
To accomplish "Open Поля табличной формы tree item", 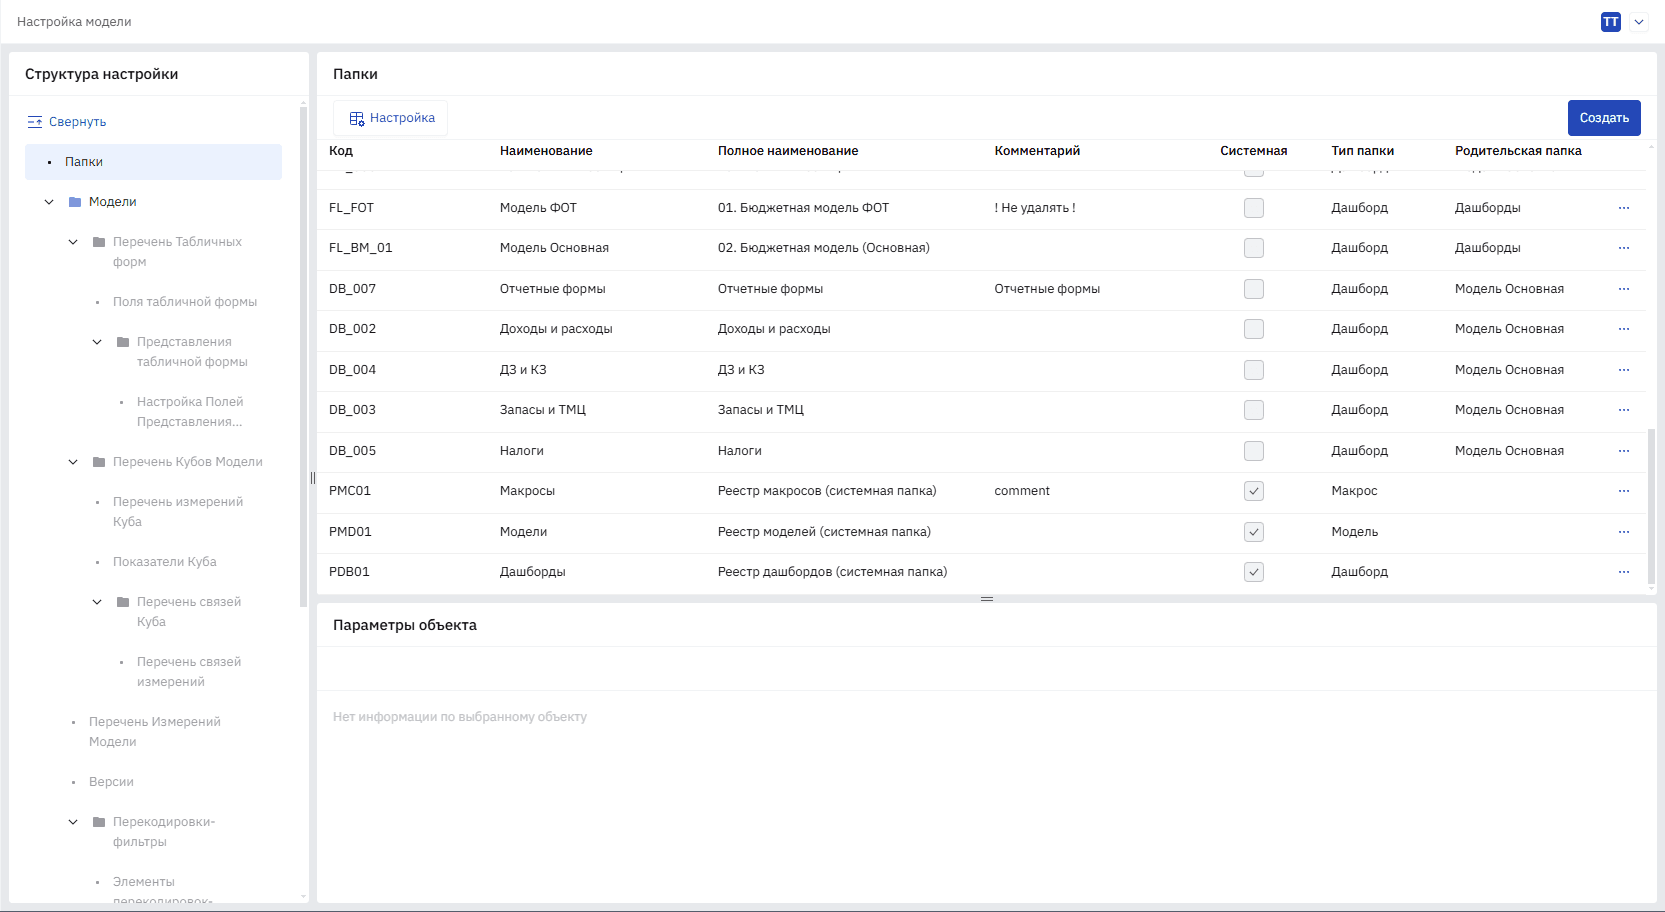I will pyautogui.click(x=185, y=302).
